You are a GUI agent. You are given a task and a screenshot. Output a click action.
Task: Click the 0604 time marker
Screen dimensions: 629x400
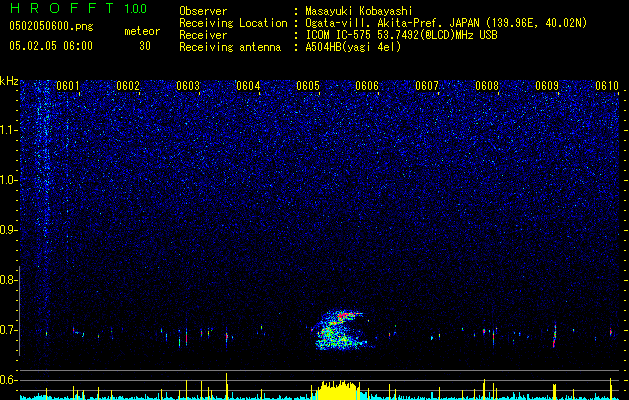[248, 86]
